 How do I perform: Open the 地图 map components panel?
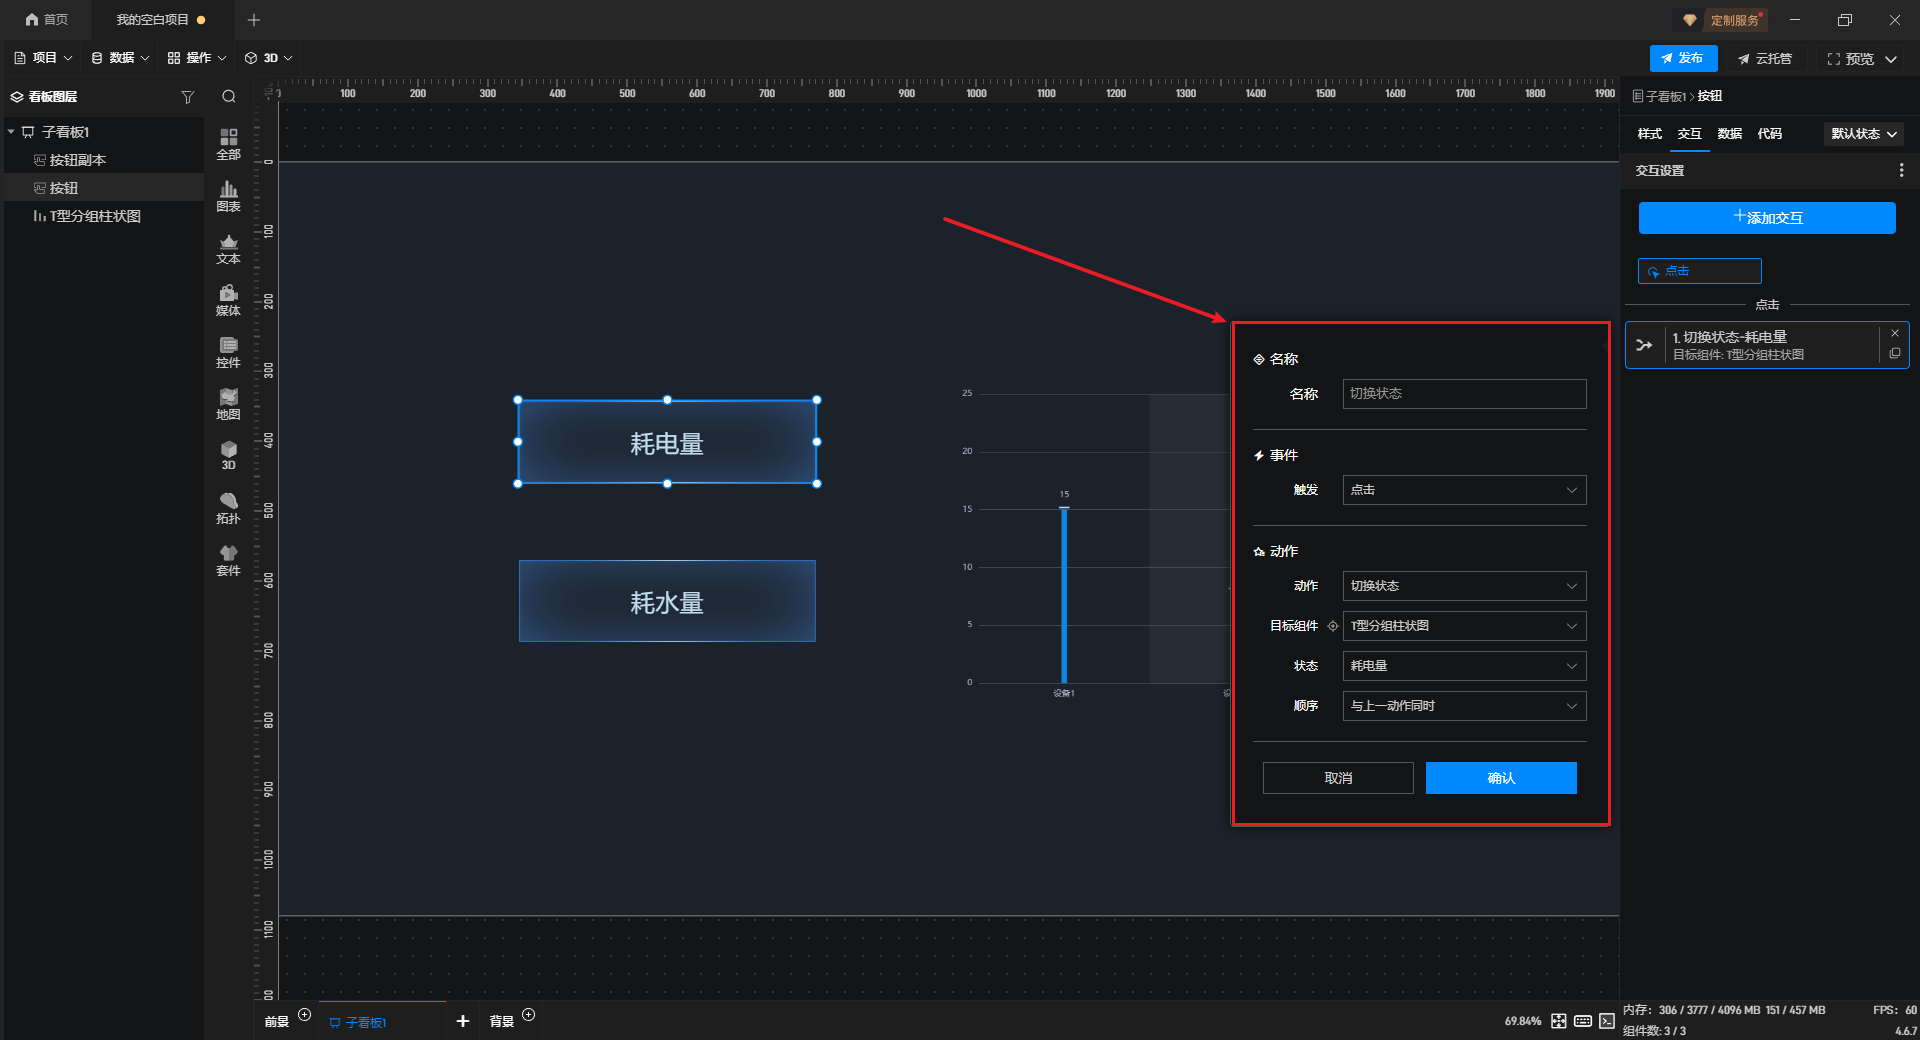click(228, 404)
